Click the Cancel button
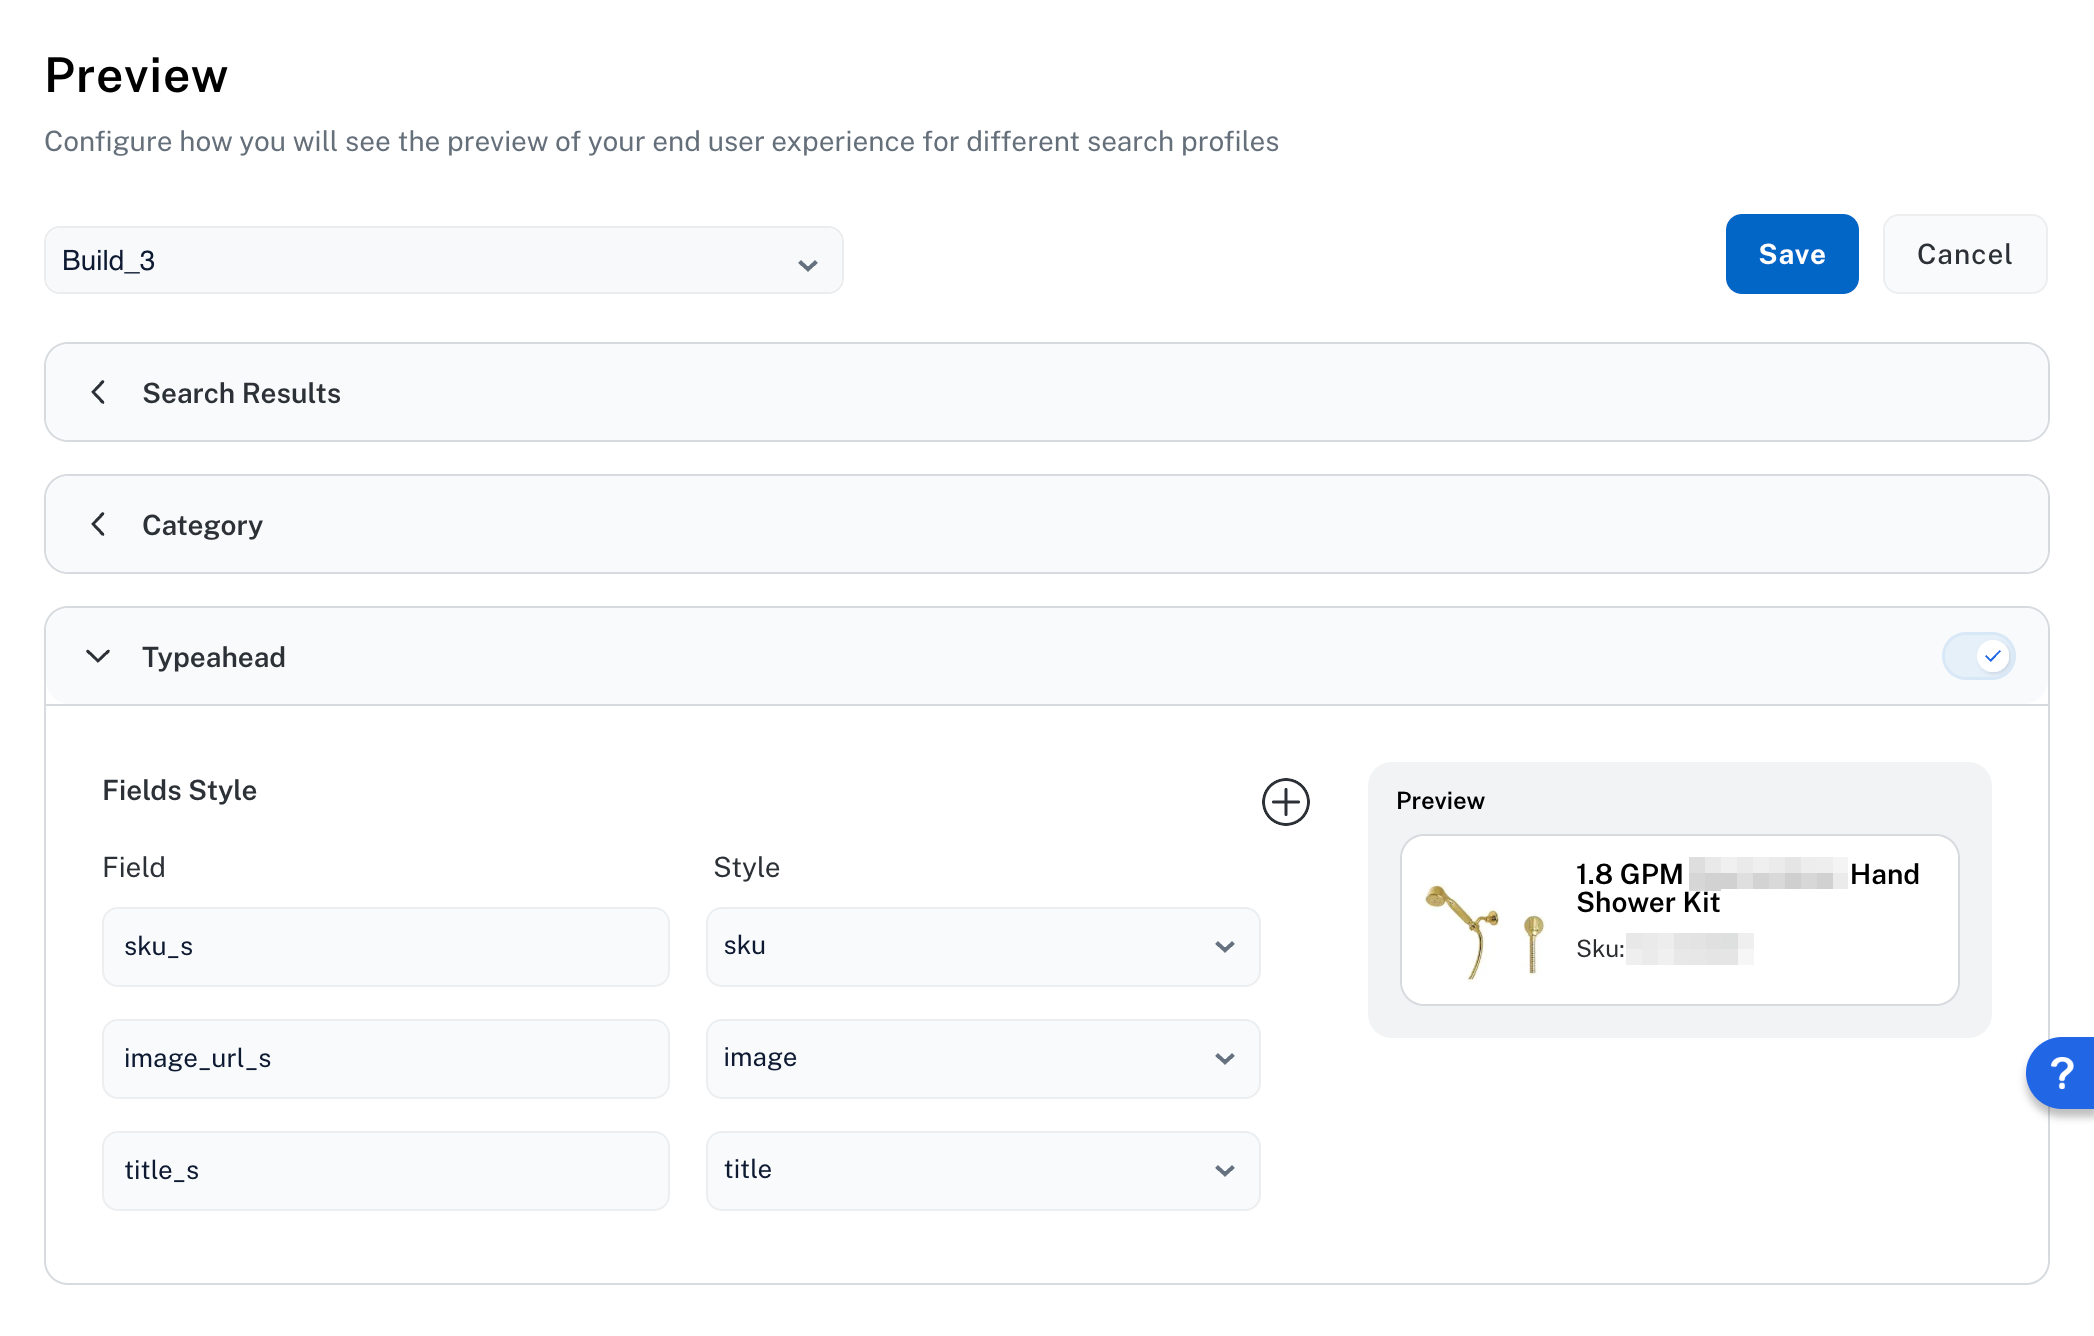 tap(1964, 253)
